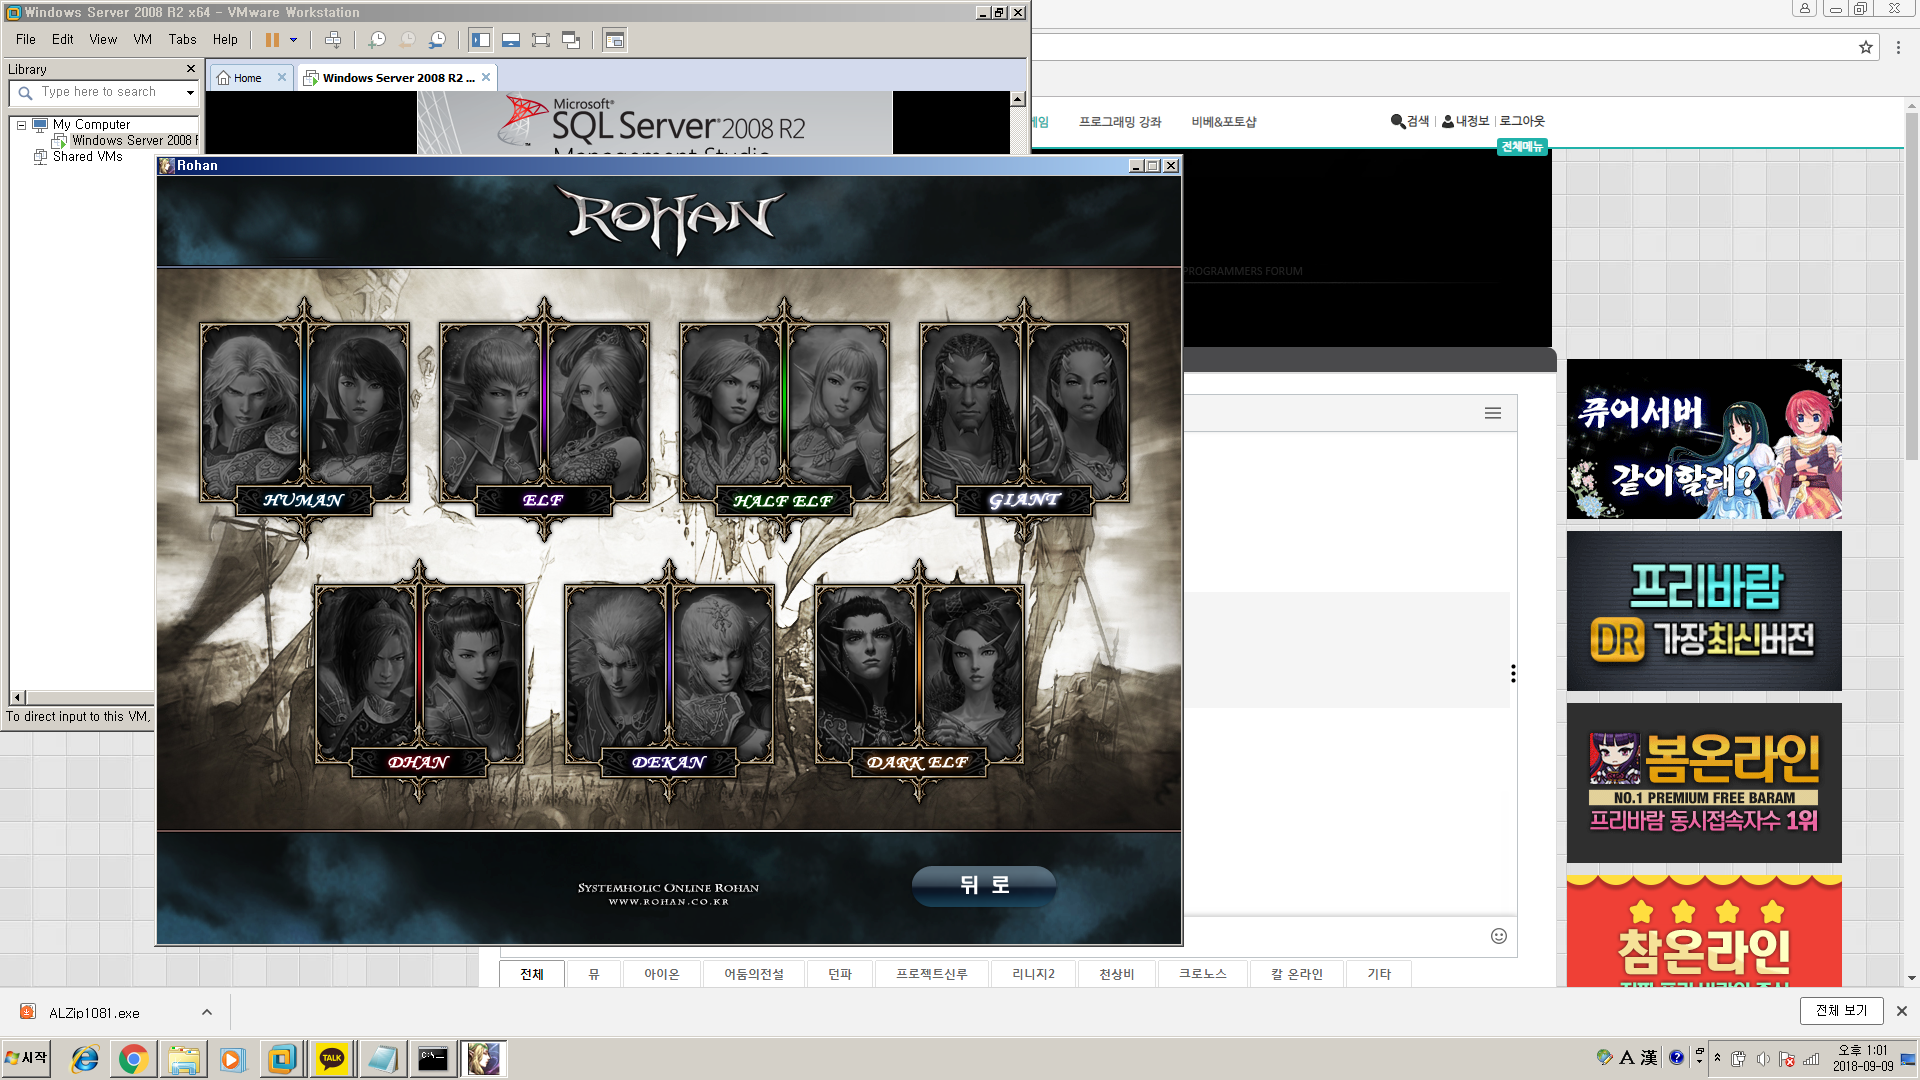Image resolution: width=1920 pixels, height=1080 pixels.
Task: Expand the library search dropdown arrow
Action: (190, 92)
